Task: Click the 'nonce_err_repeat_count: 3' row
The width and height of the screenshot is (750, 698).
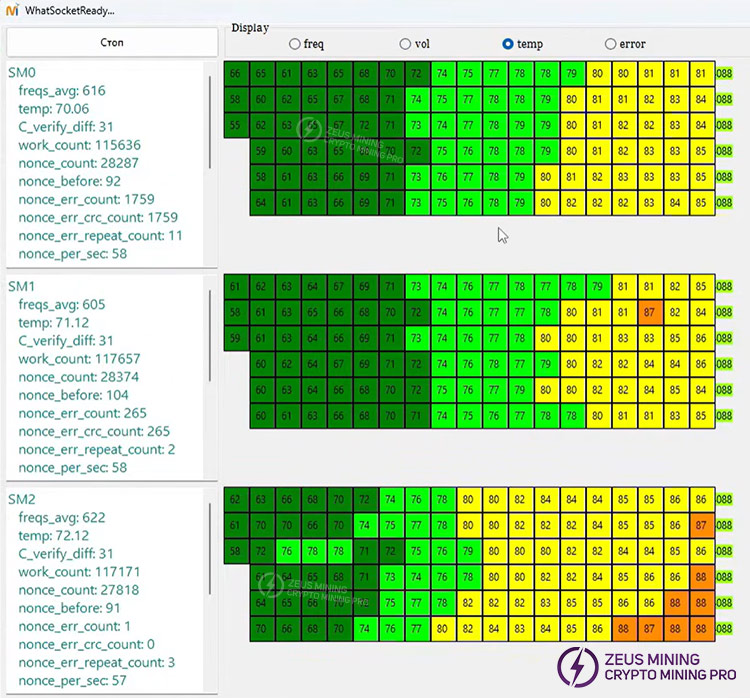Action: click(97, 663)
